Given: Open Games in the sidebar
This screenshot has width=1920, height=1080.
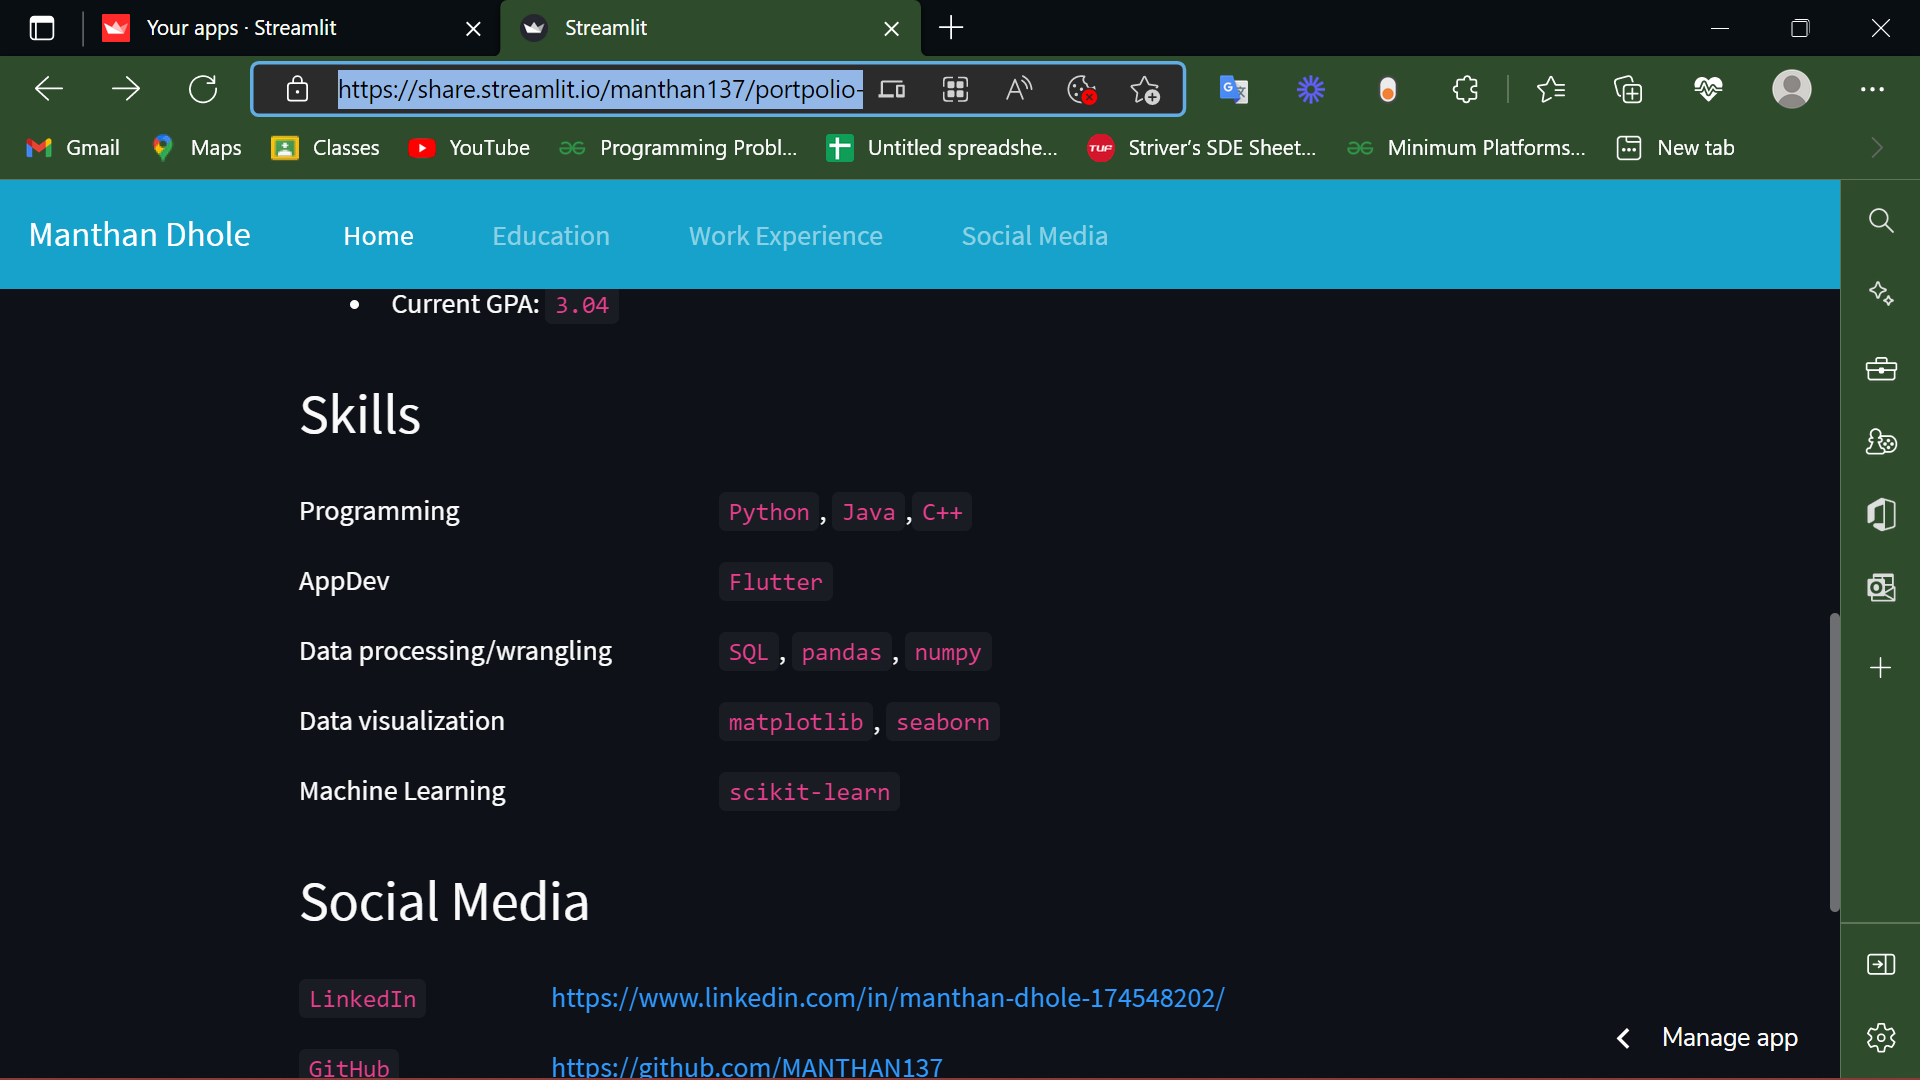Looking at the screenshot, I should (1883, 441).
